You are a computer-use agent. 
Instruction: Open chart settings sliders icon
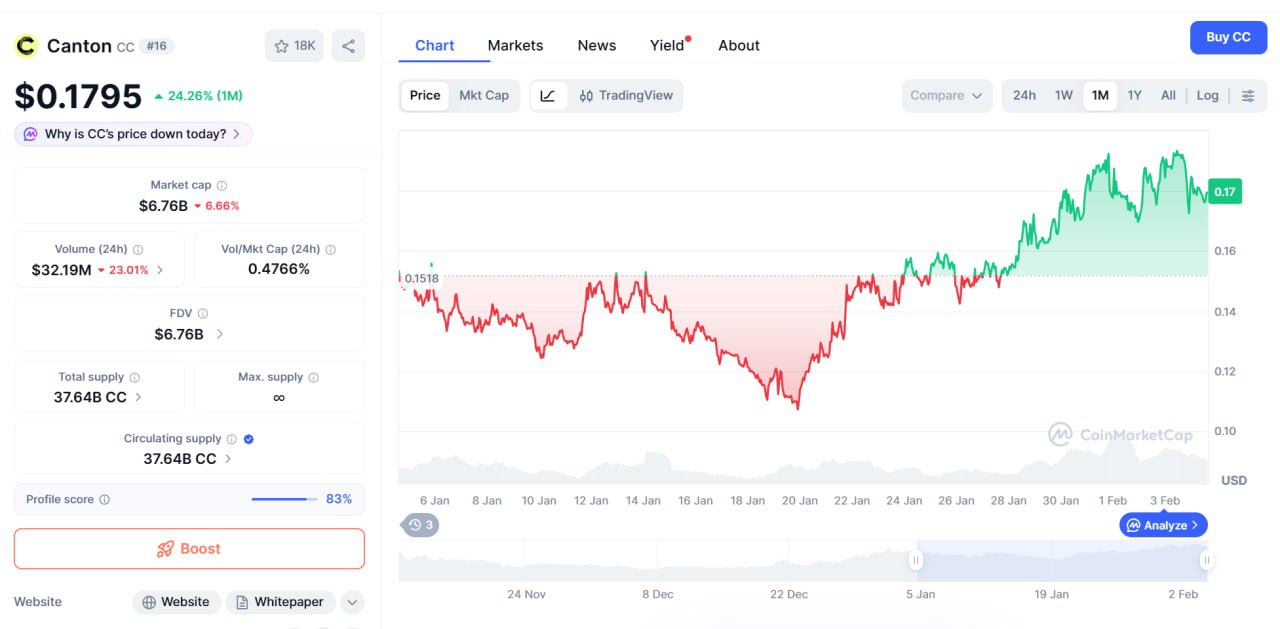click(1248, 96)
